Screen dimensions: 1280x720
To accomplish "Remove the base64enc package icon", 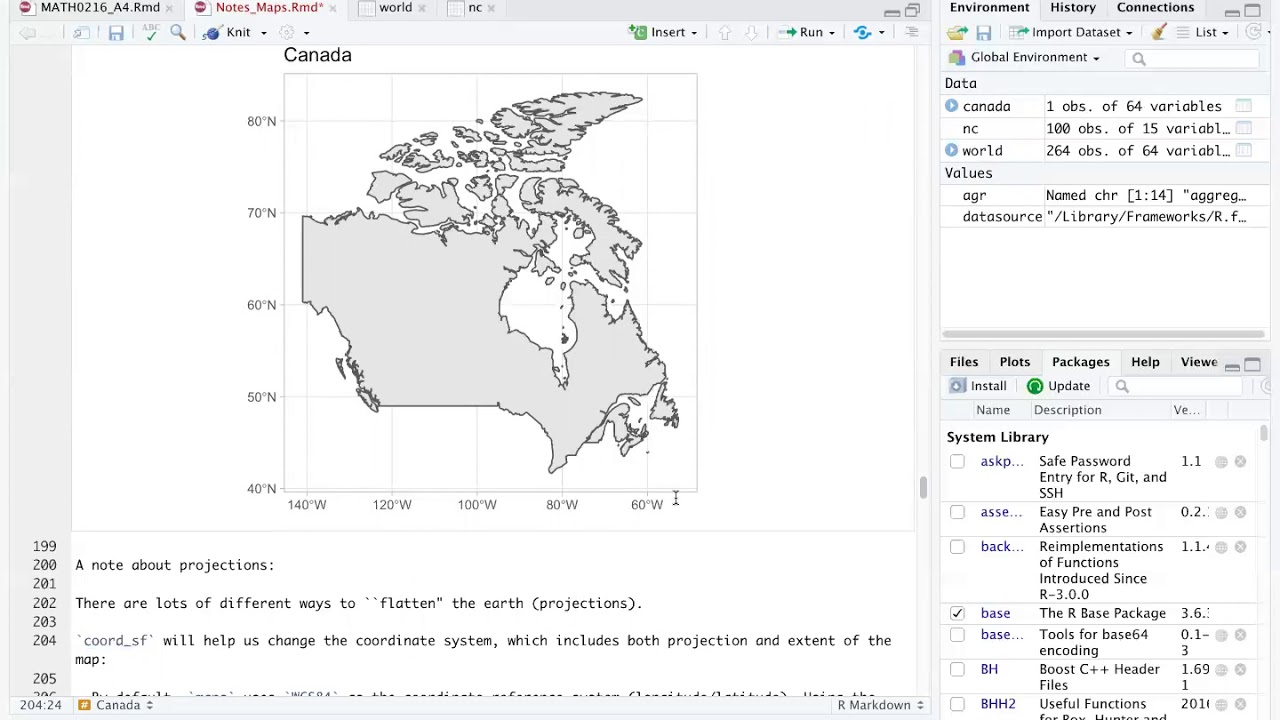I will coord(1240,635).
